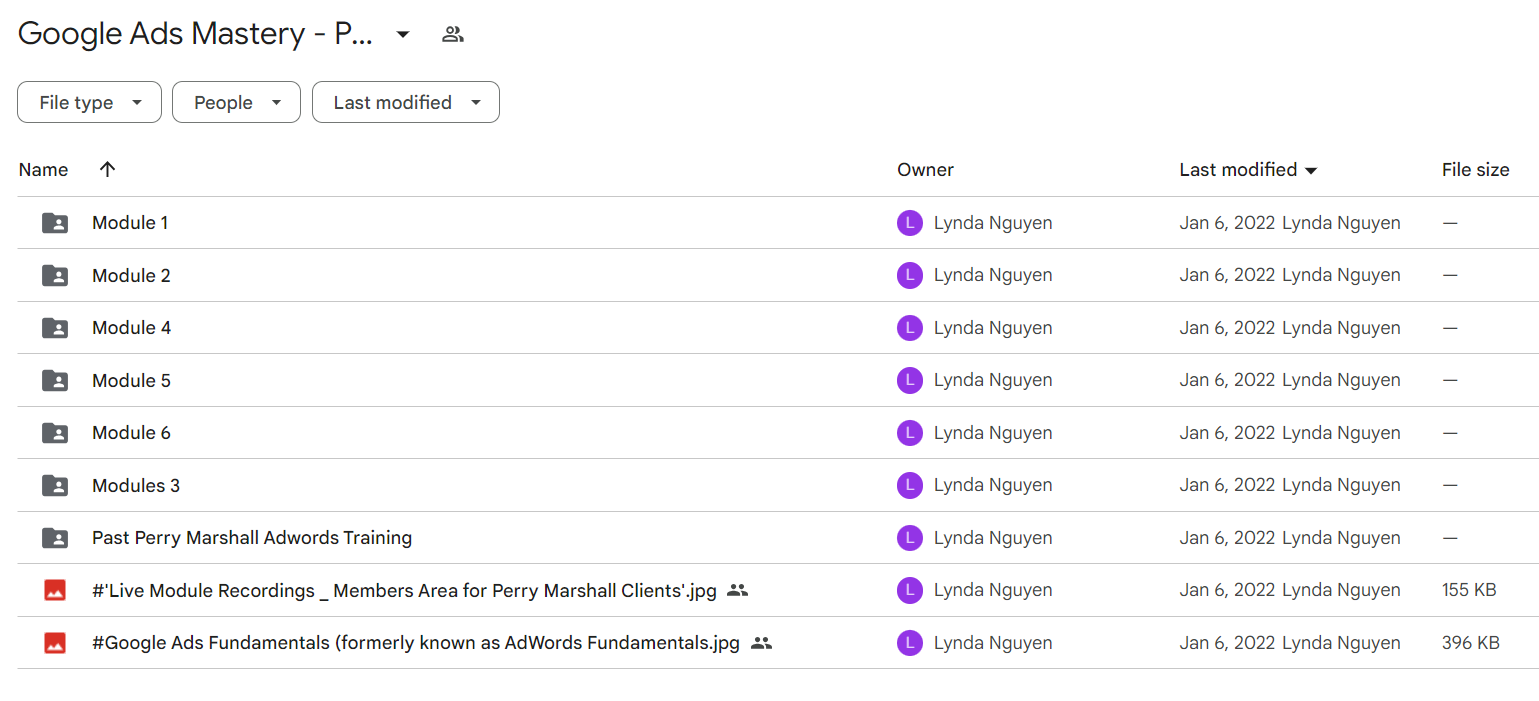1539x701 pixels.
Task: Click the Jan 6, 2022 date in Module 2 row
Action: [x=1227, y=275]
